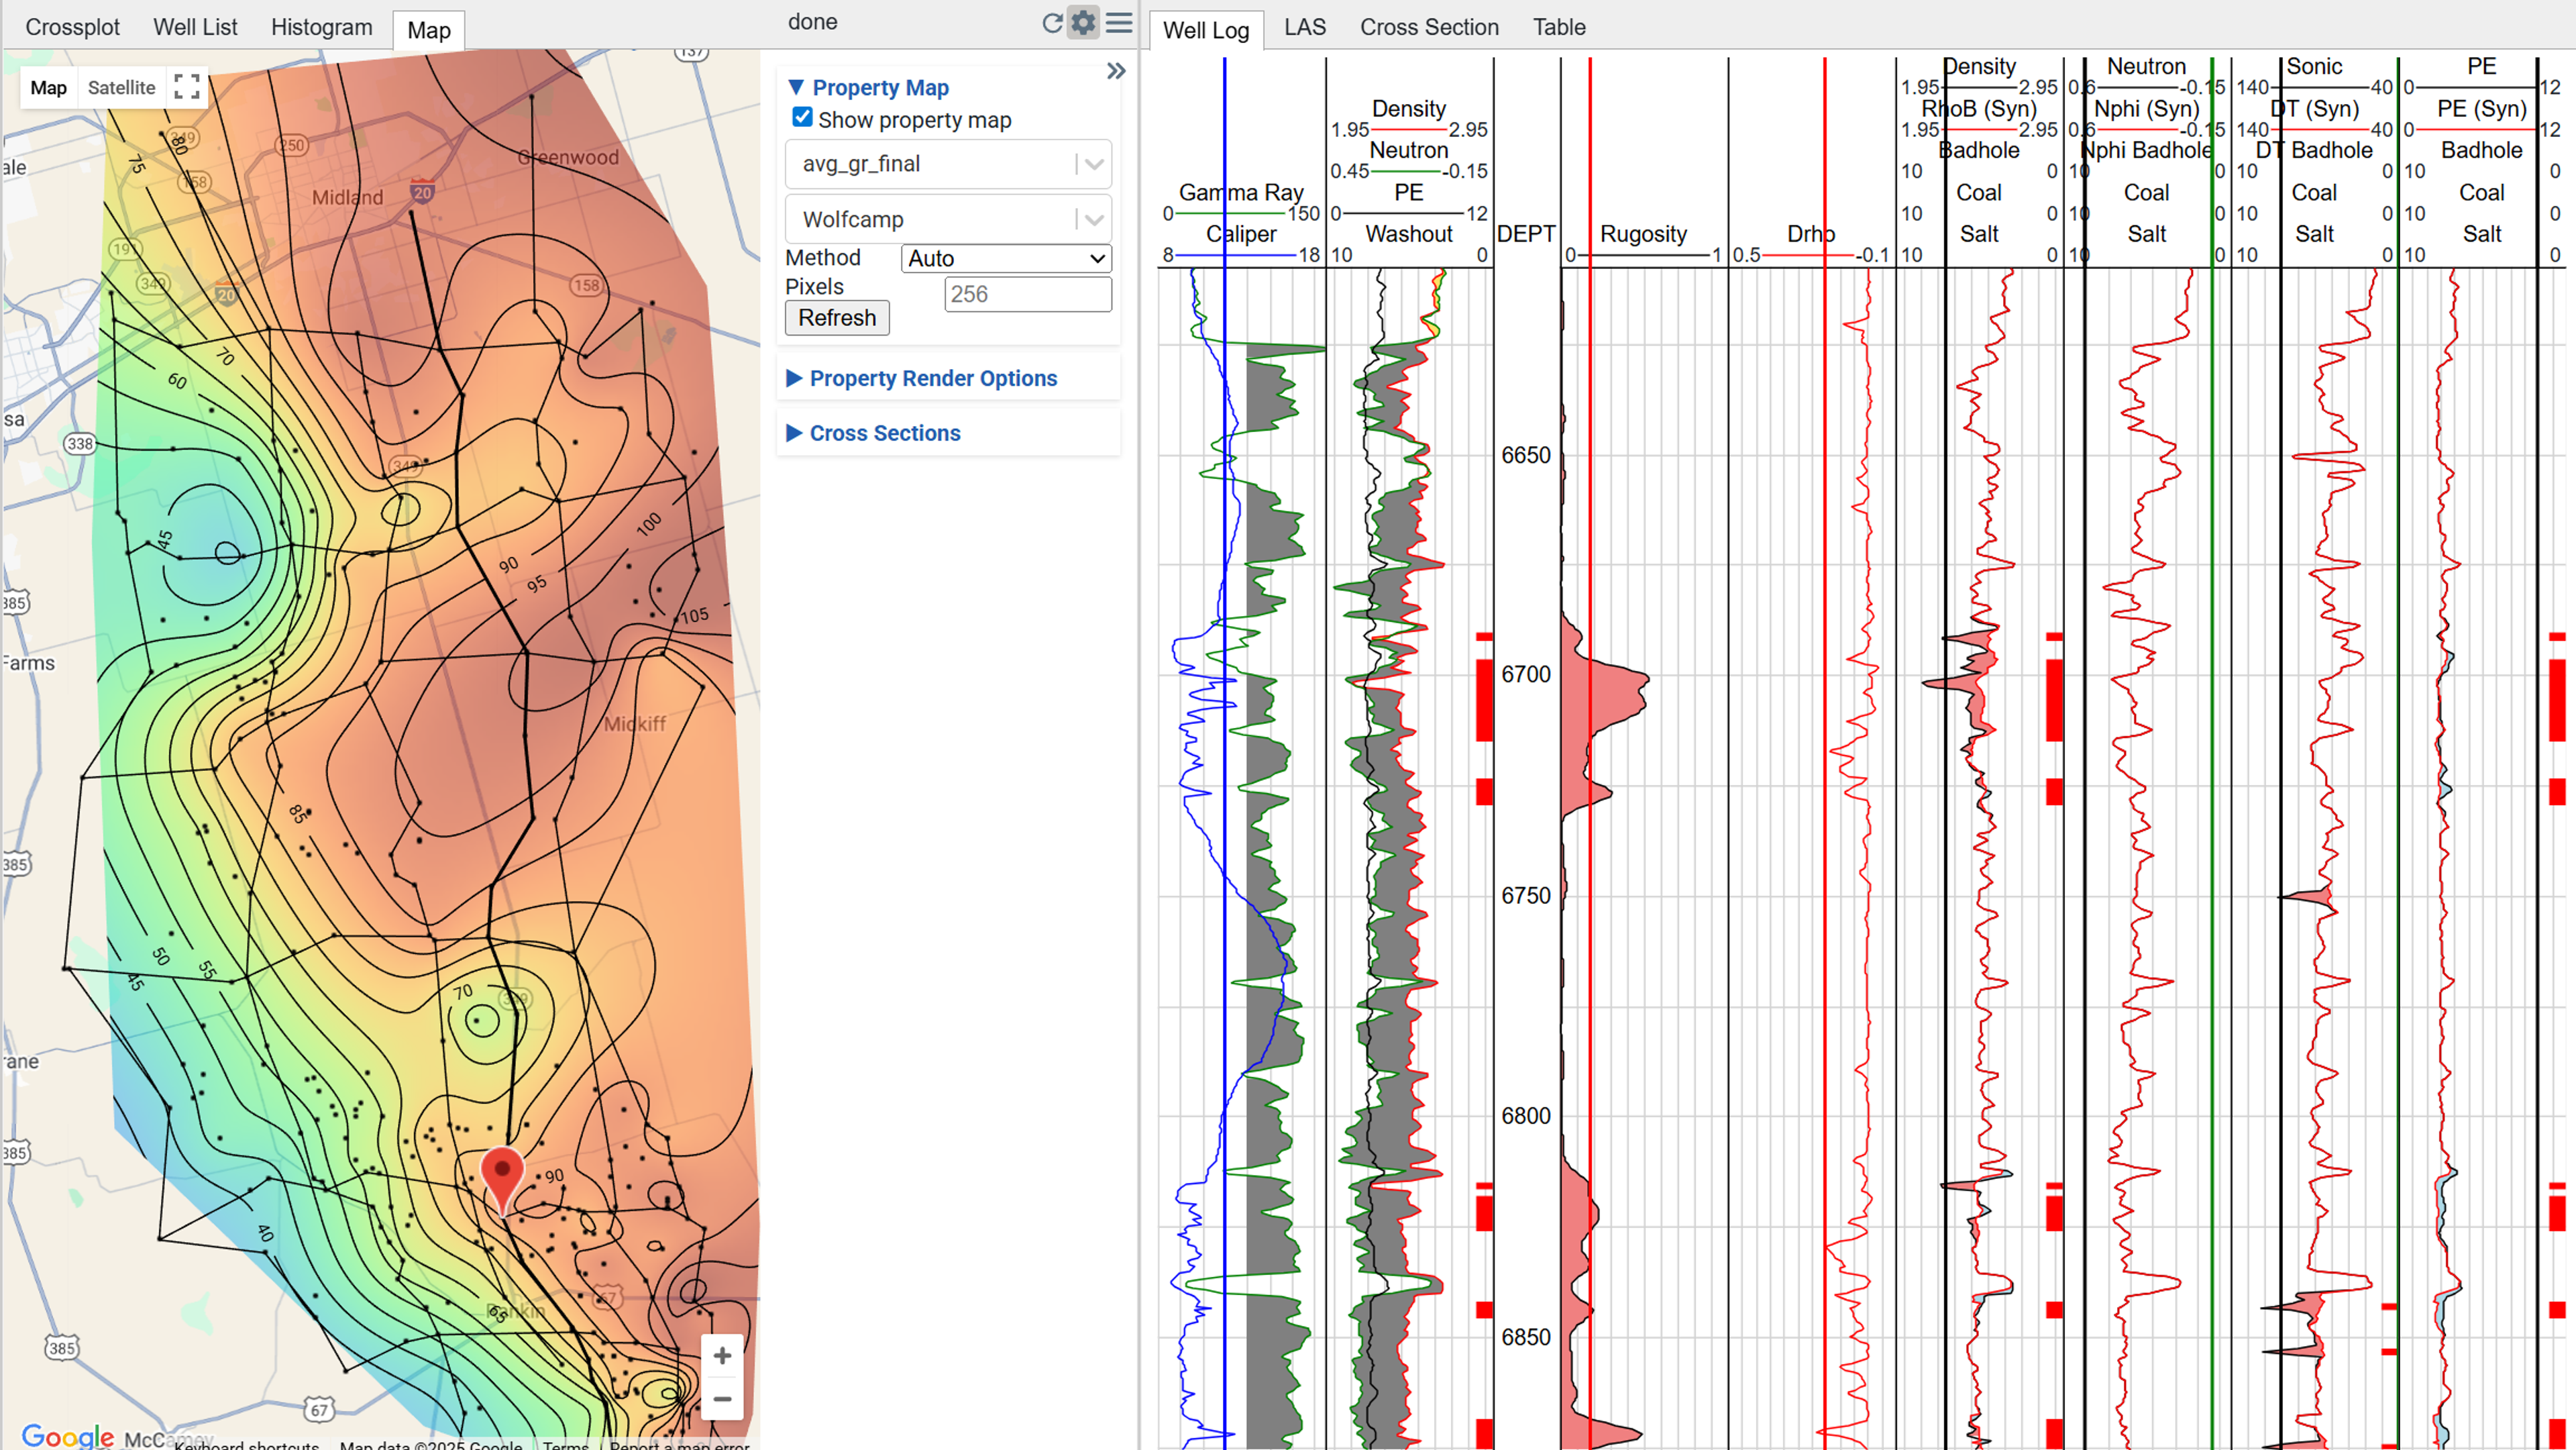Screen dimensions: 2576x1450
Task: Collapse the panel with the double chevron icon
Action: (x=1116, y=71)
